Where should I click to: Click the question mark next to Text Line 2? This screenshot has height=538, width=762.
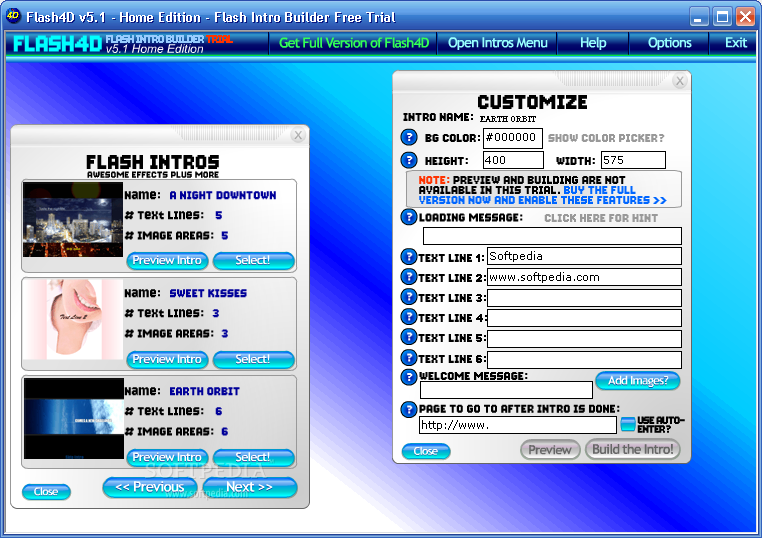coord(409,277)
